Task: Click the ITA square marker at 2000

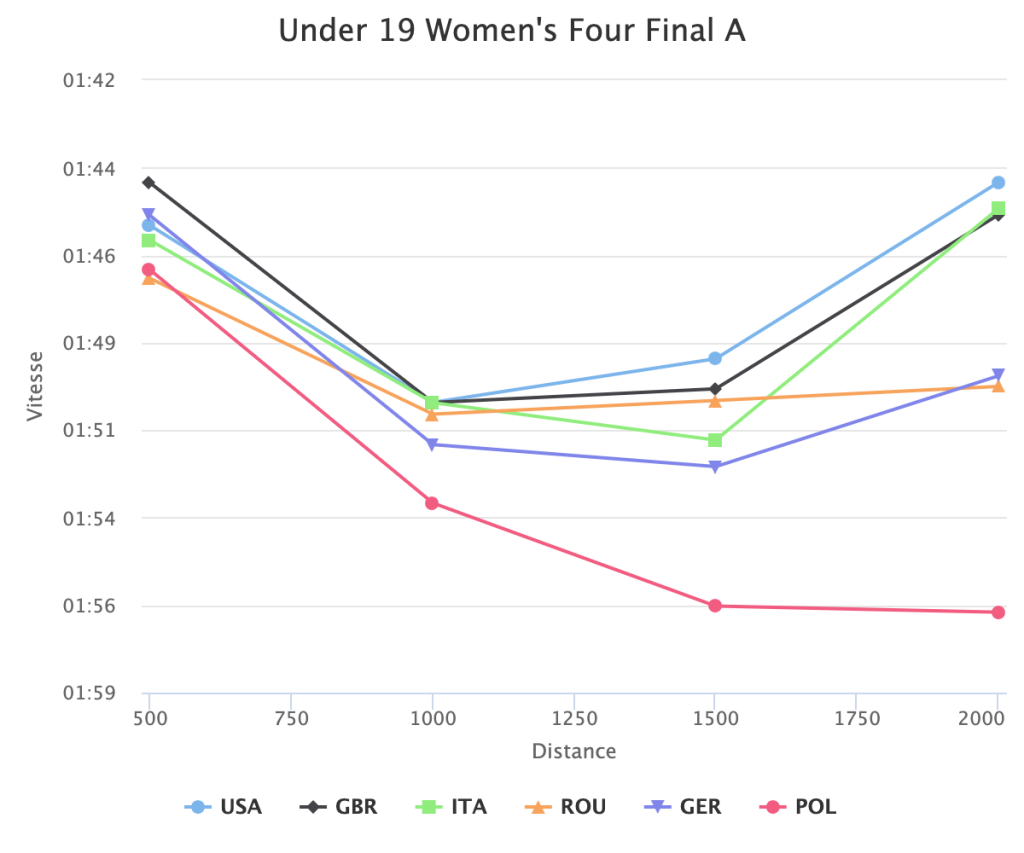Action: click(998, 208)
